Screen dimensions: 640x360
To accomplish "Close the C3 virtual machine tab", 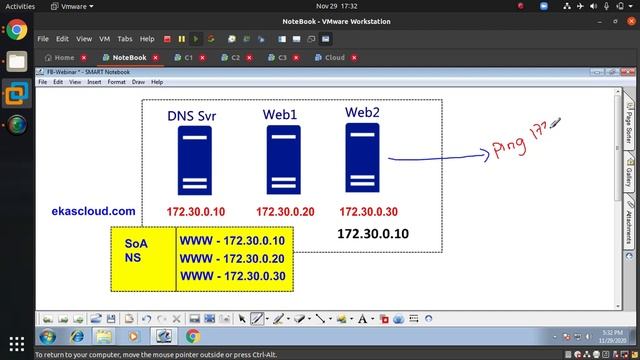I will click(x=296, y=58).
